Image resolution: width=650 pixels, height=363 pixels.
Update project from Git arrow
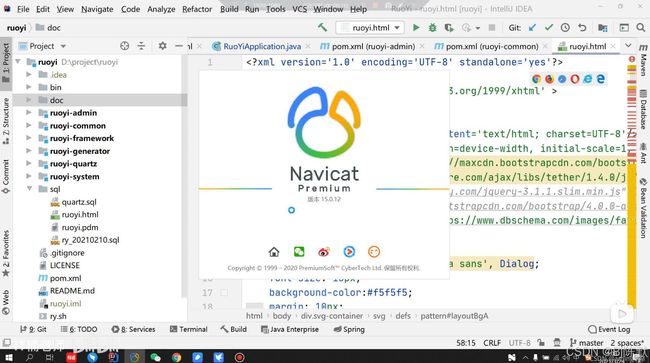tap(532, 27)
